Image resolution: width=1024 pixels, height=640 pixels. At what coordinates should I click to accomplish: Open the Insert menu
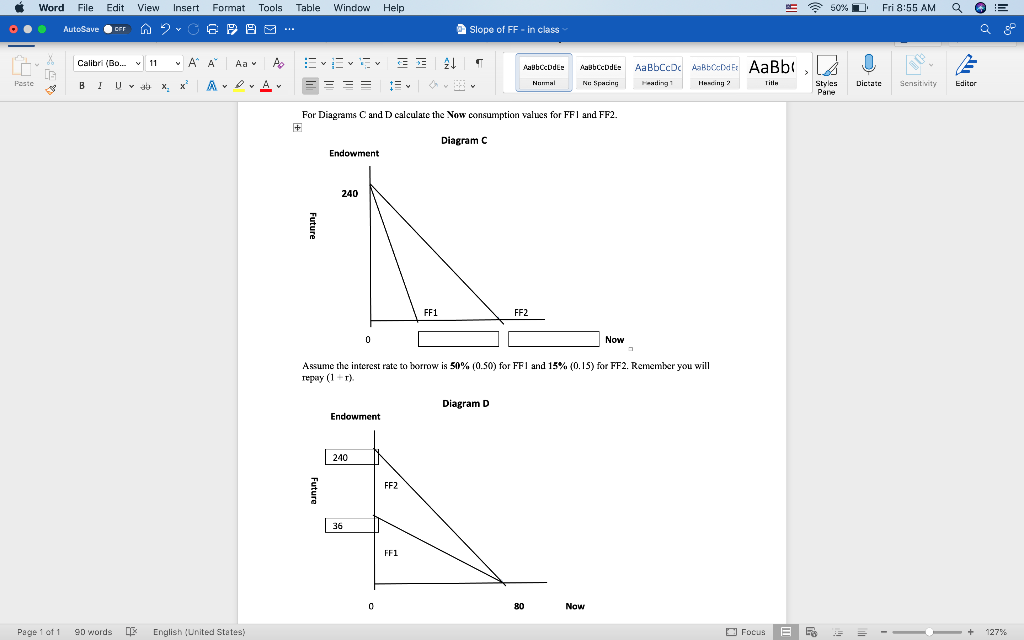point(186,7)
